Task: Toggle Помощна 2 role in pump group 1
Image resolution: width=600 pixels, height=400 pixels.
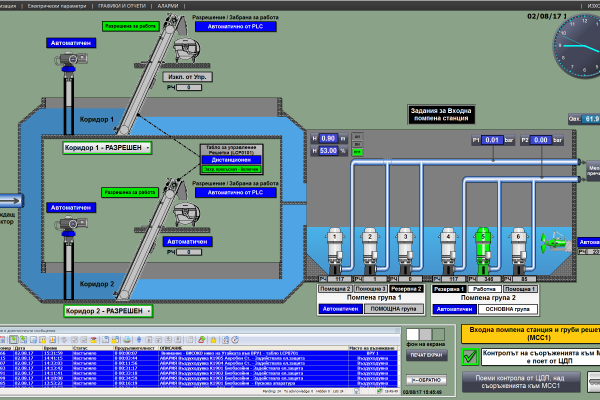Action: click(x=335, y=289)
